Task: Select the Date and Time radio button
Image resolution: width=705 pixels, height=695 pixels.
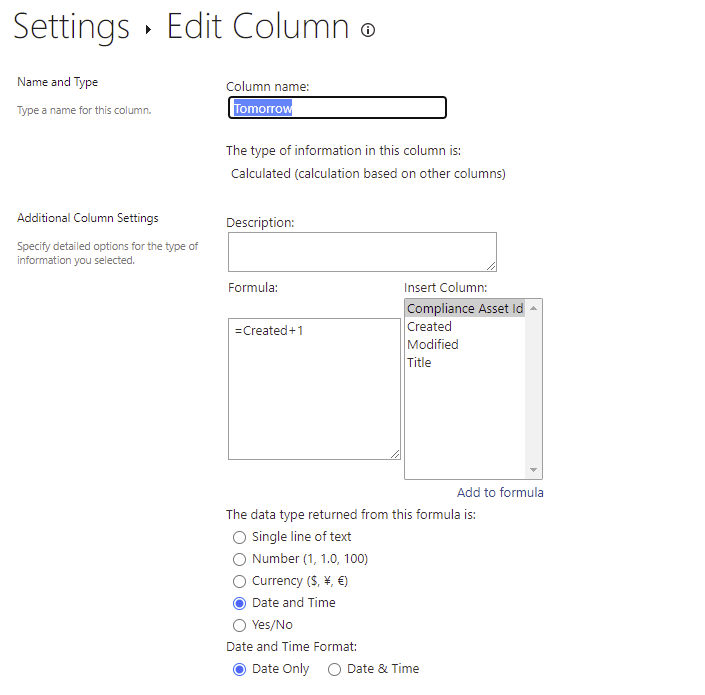Action: point(240,603)
